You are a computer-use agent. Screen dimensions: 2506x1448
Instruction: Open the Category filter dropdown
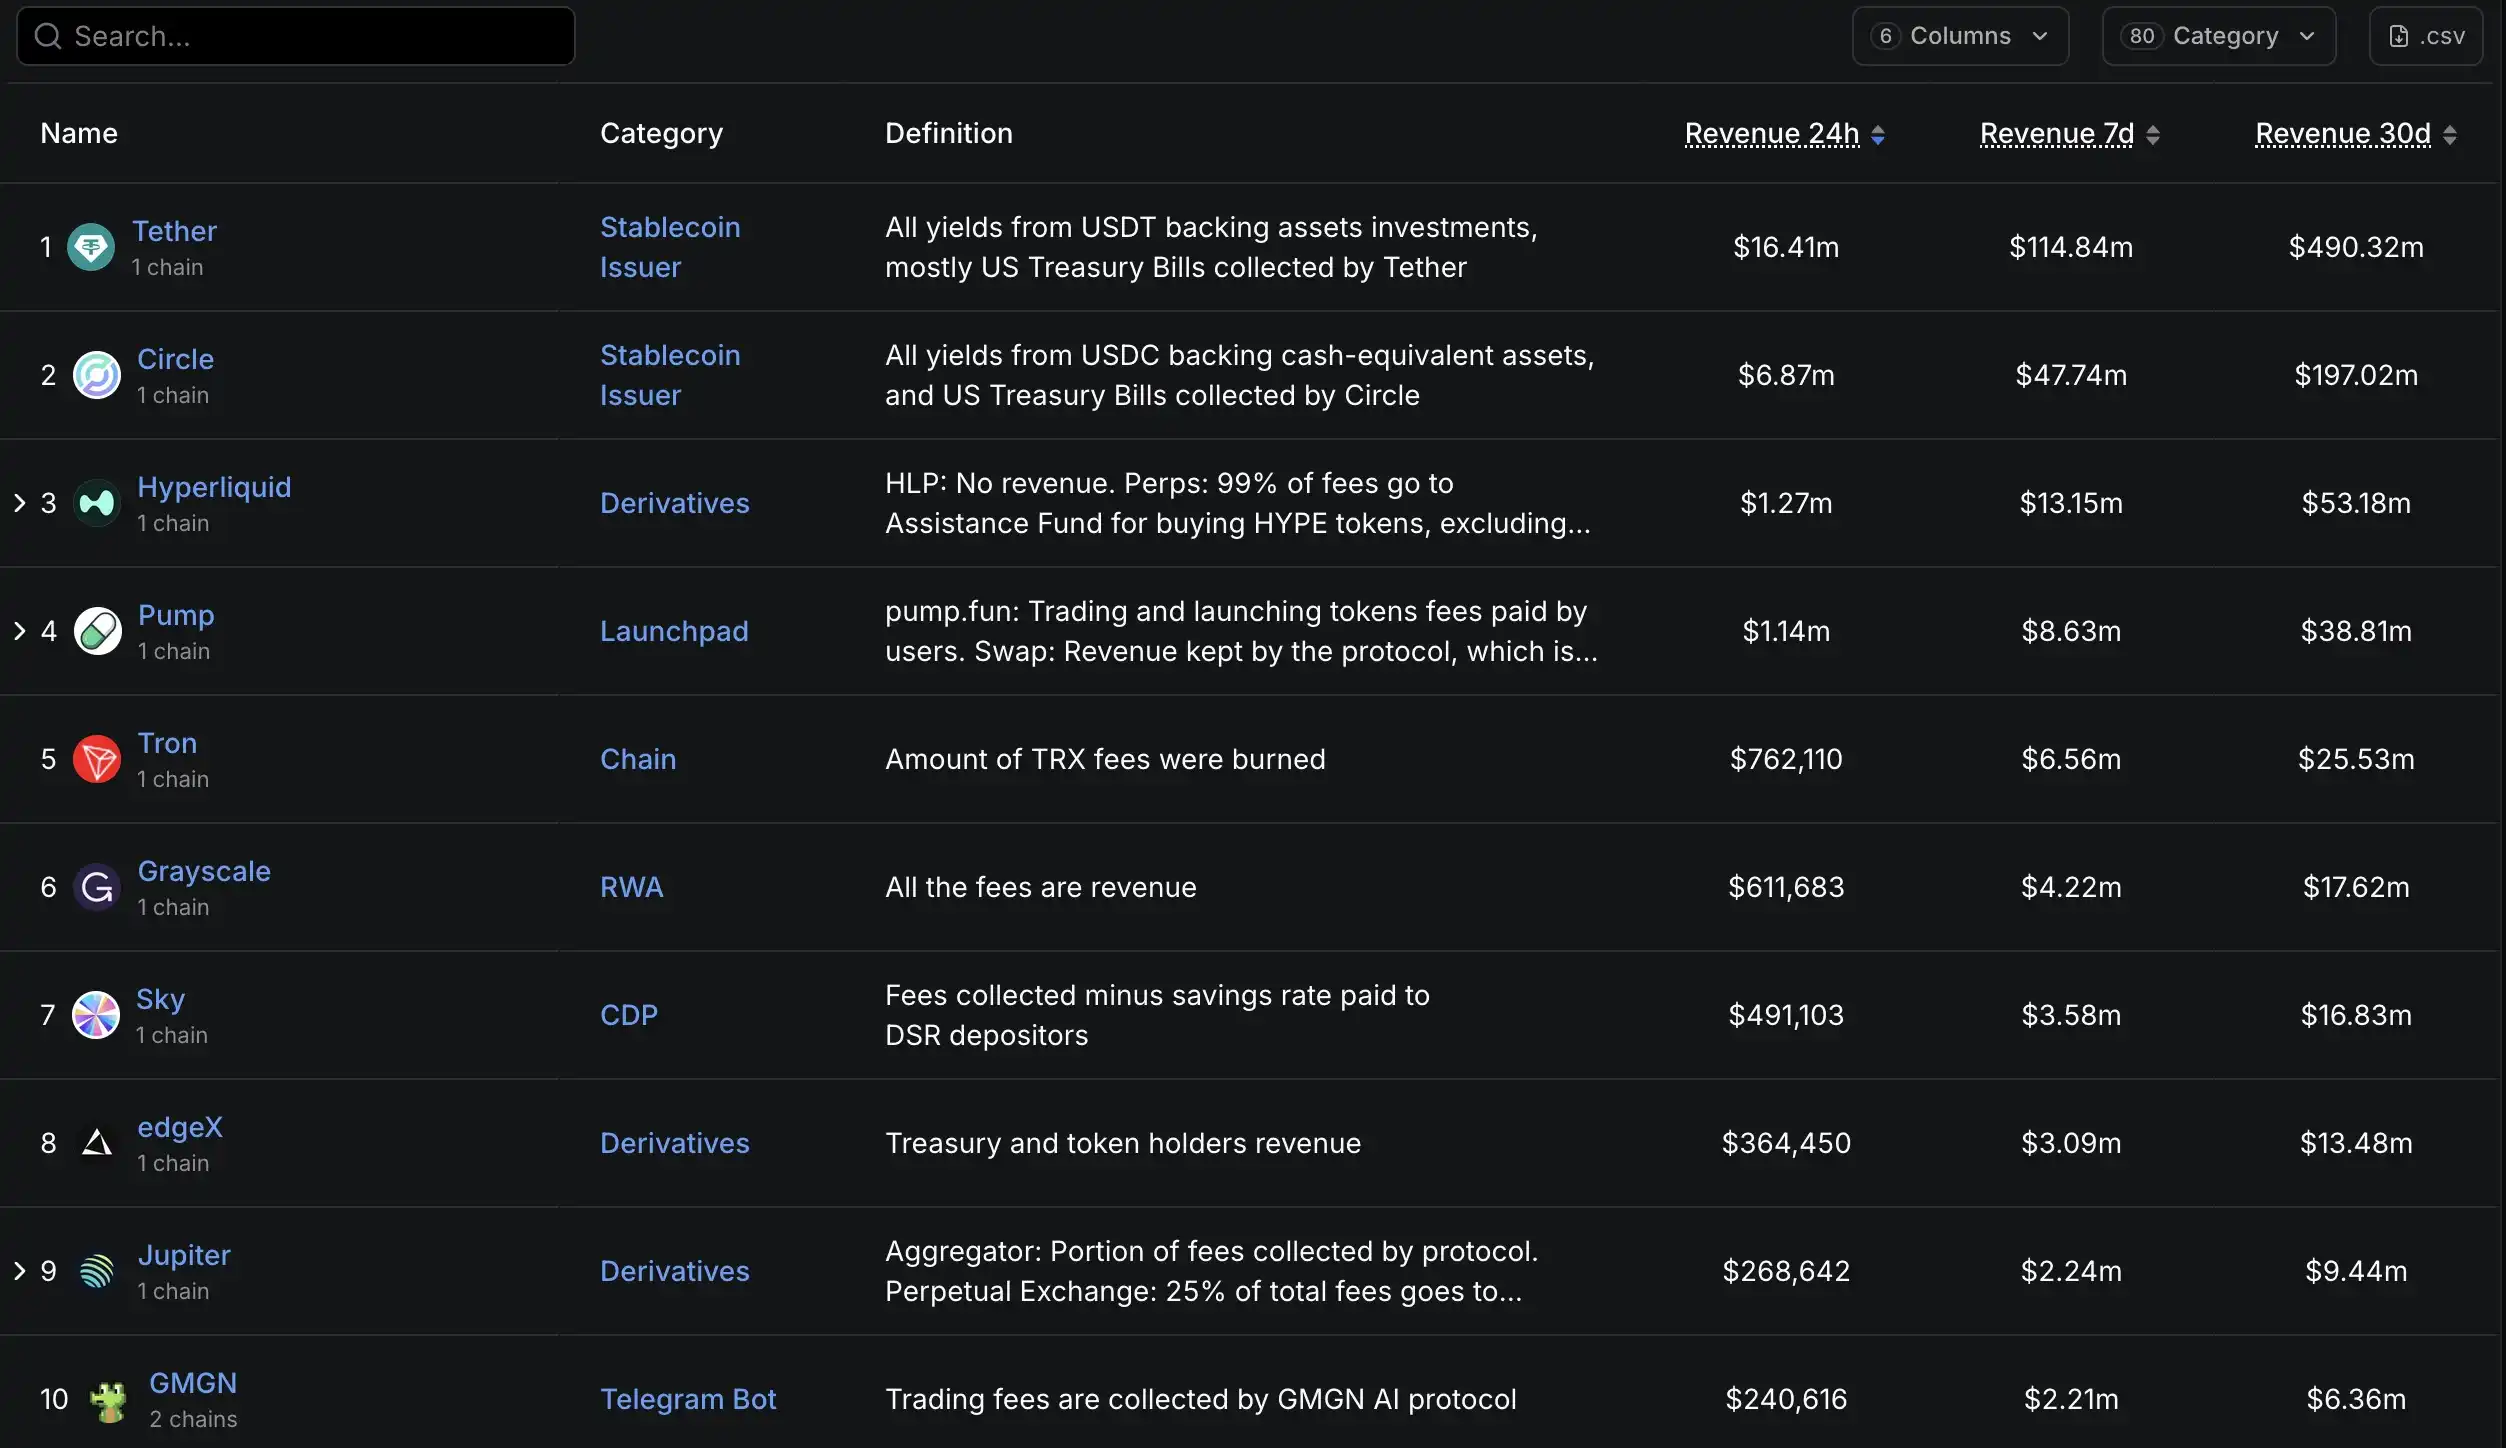click(2218, 36)
